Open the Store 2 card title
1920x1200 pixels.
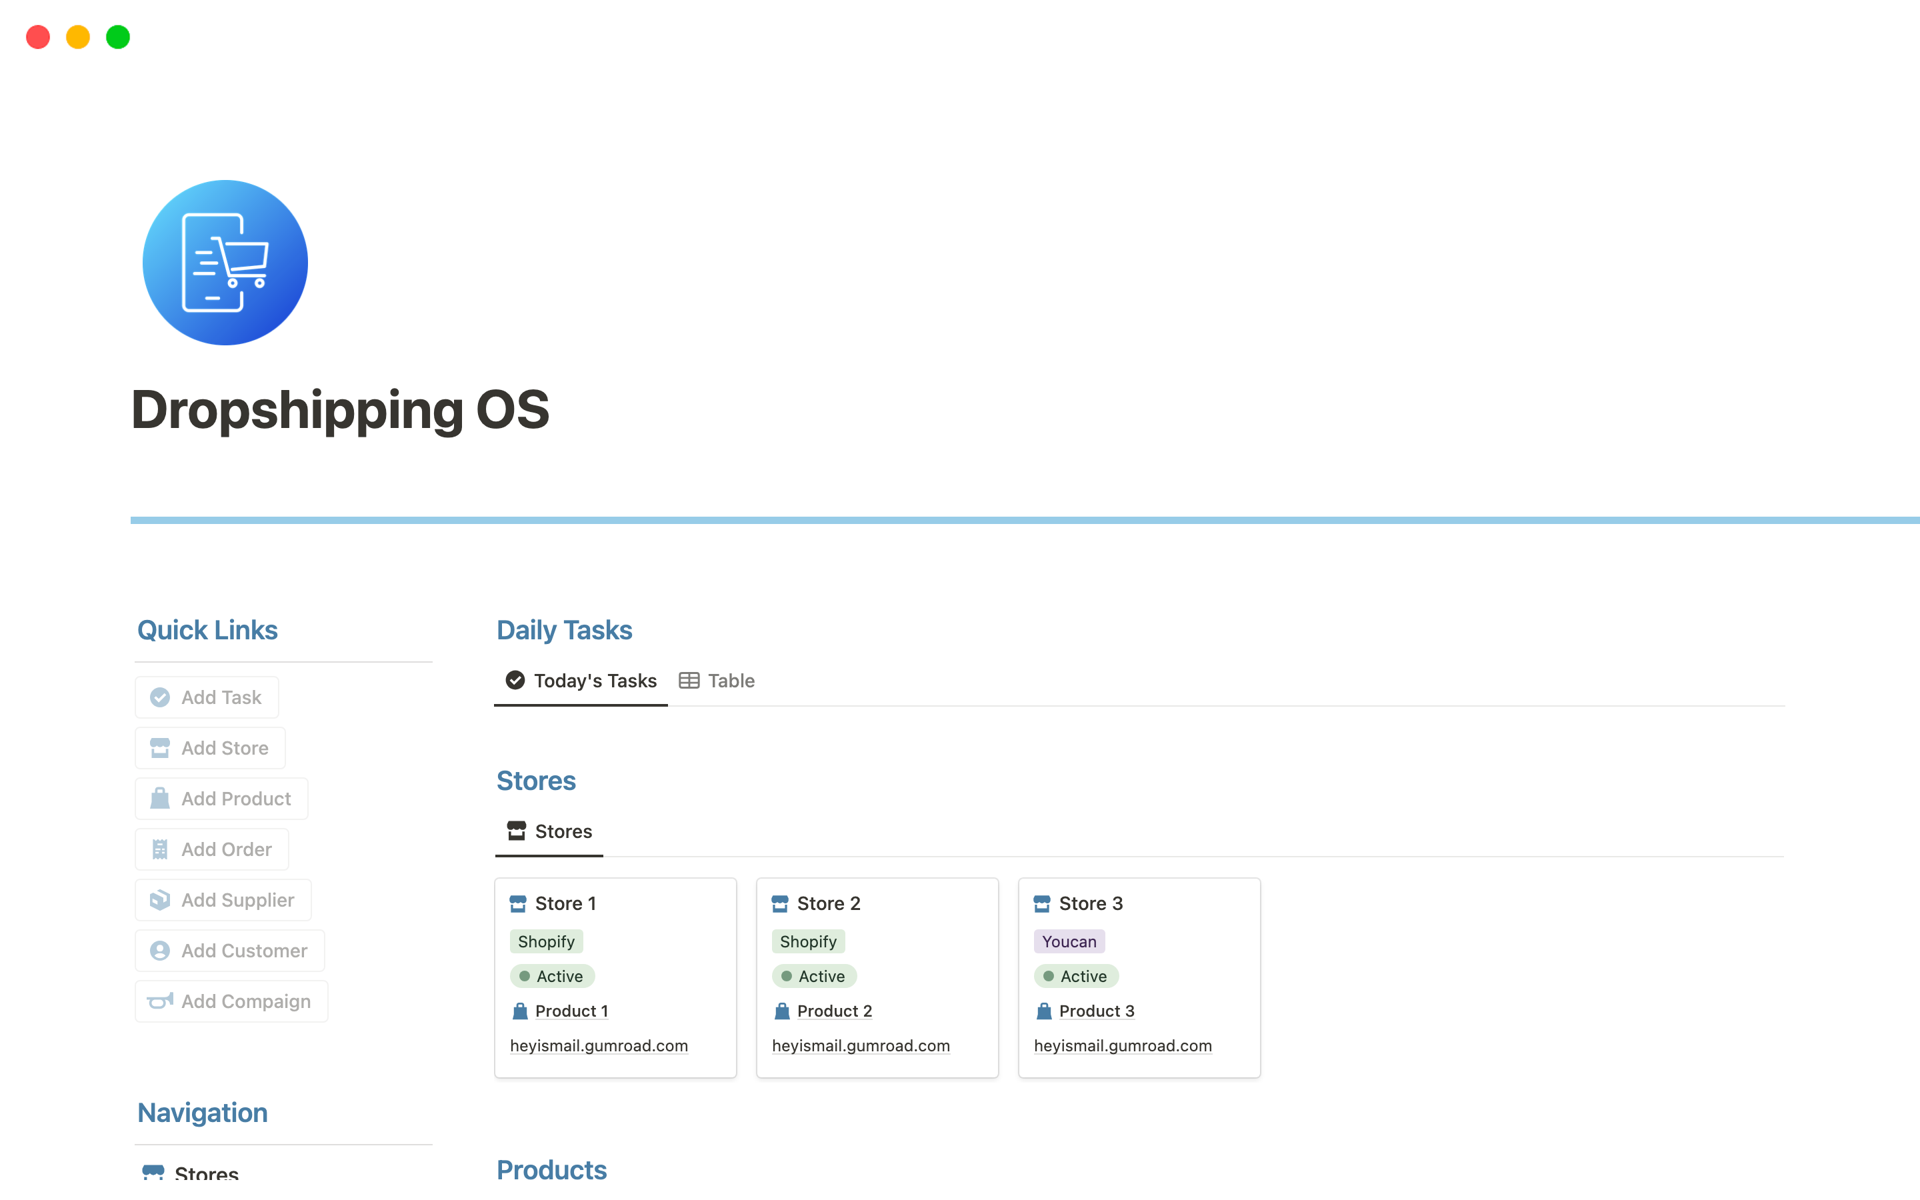[828, 904]
